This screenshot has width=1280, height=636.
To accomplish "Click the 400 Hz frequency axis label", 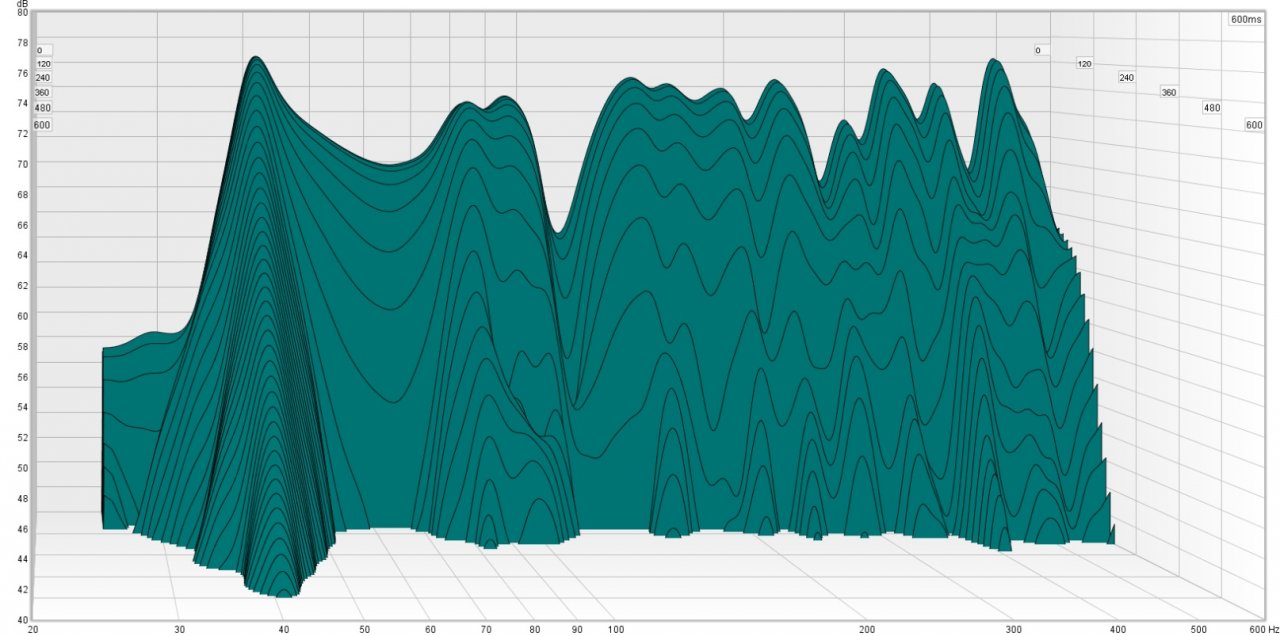I will [x=1118, y=630].
